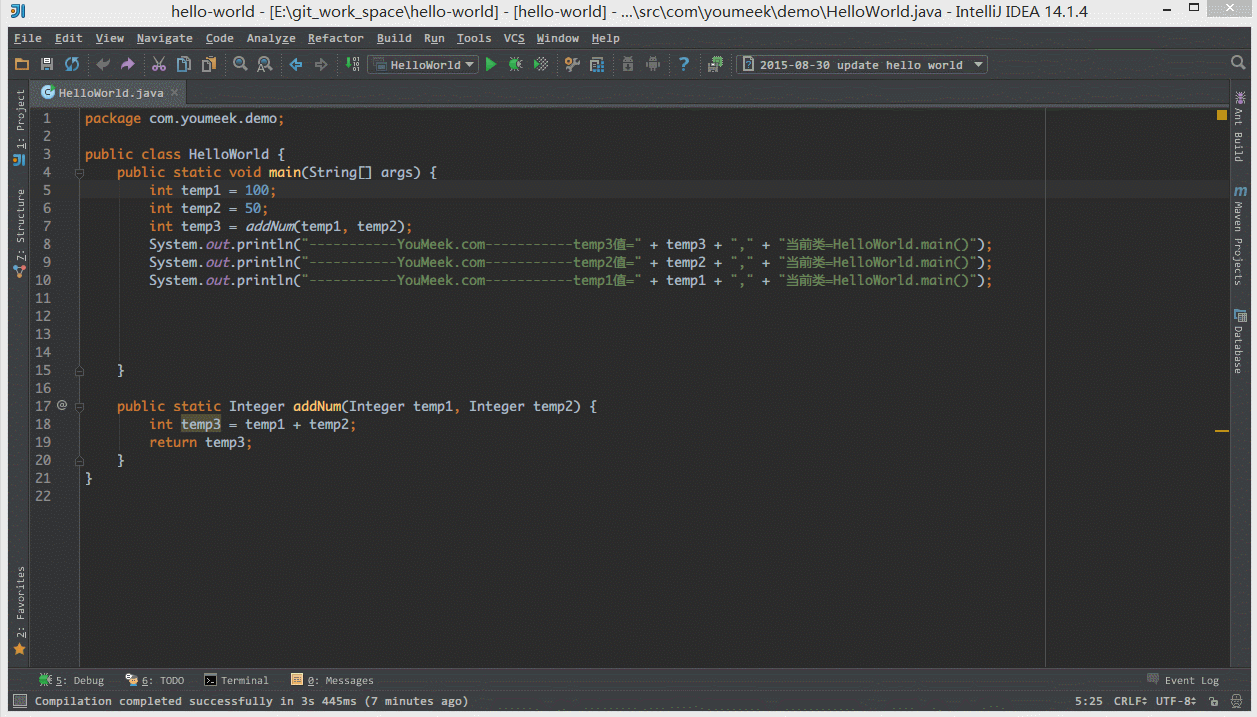This screenshot has width=1257, height=717.
Task: Click the Cut scissors icon
Action: pos(158,65)
